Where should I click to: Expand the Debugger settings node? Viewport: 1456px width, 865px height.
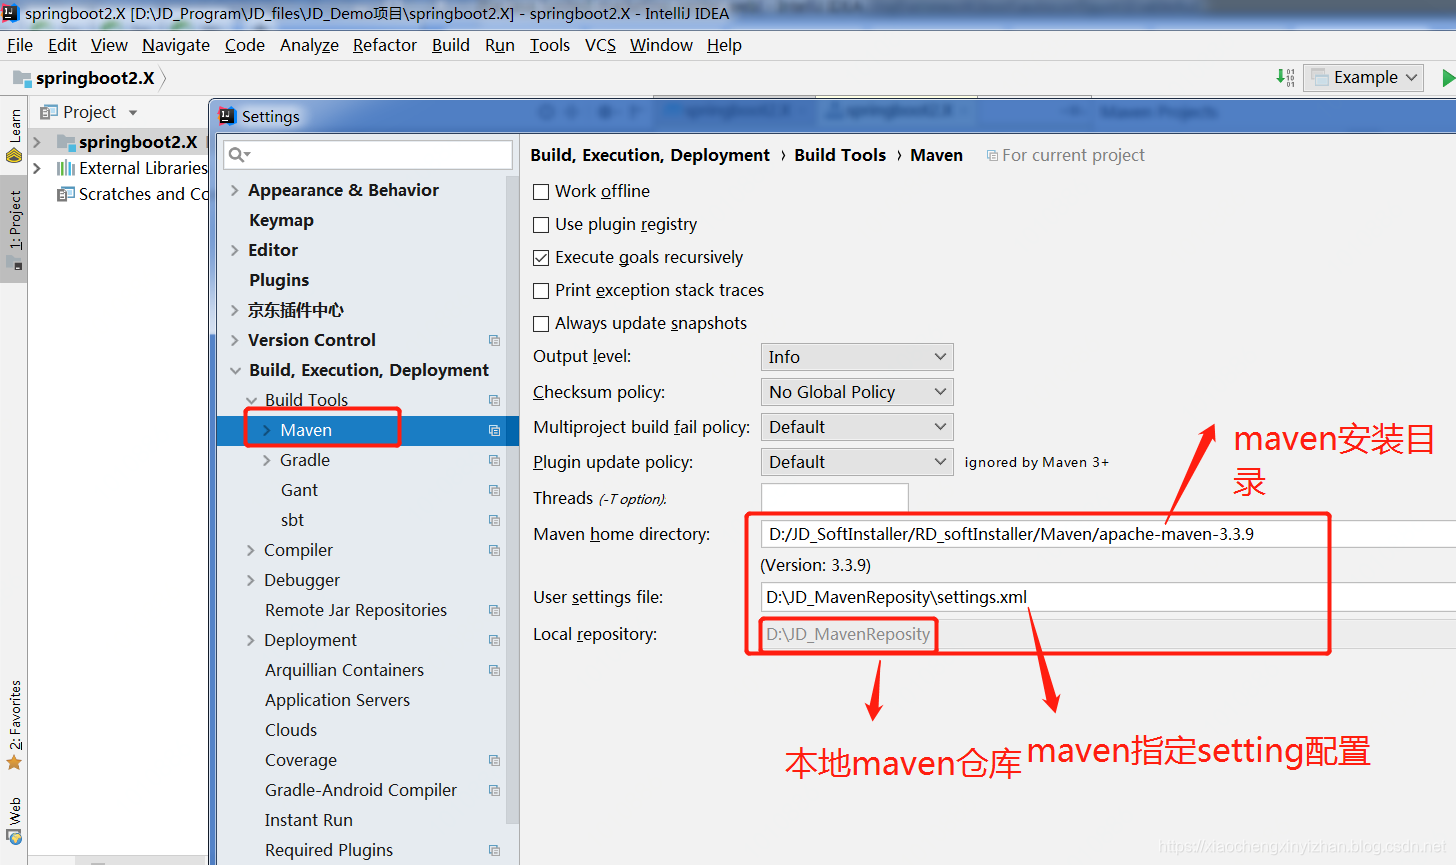[x=251, y=580]
